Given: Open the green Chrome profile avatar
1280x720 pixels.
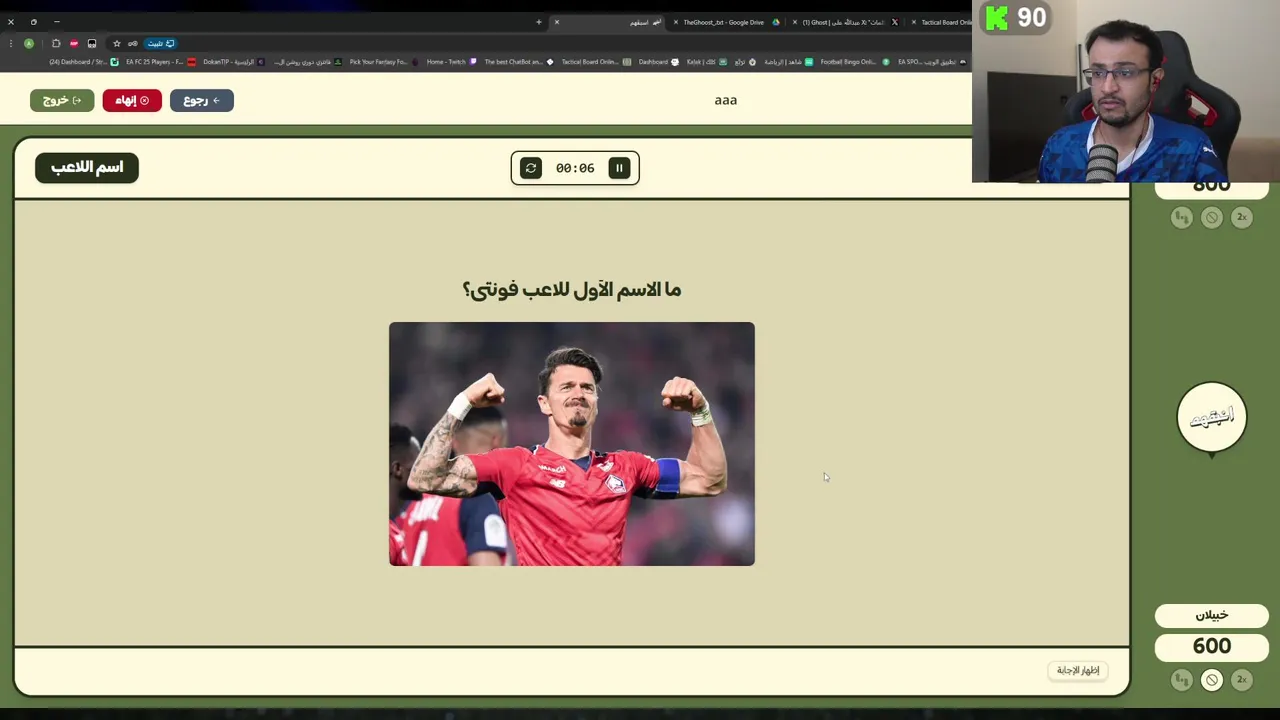Looking at the screenshot, I should 29,43.
